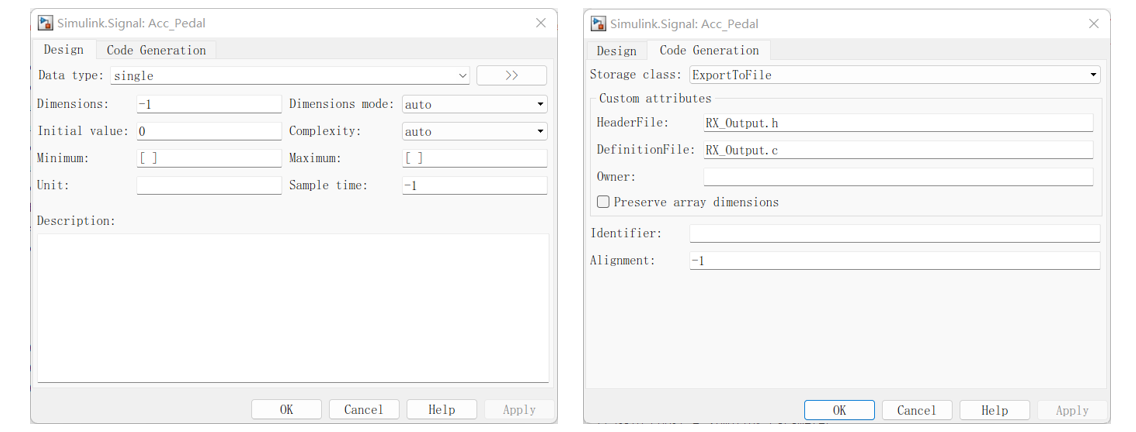Click the Identifier text field
The width and height of the screenshot is (1136, 432).
tap(894, 233)
